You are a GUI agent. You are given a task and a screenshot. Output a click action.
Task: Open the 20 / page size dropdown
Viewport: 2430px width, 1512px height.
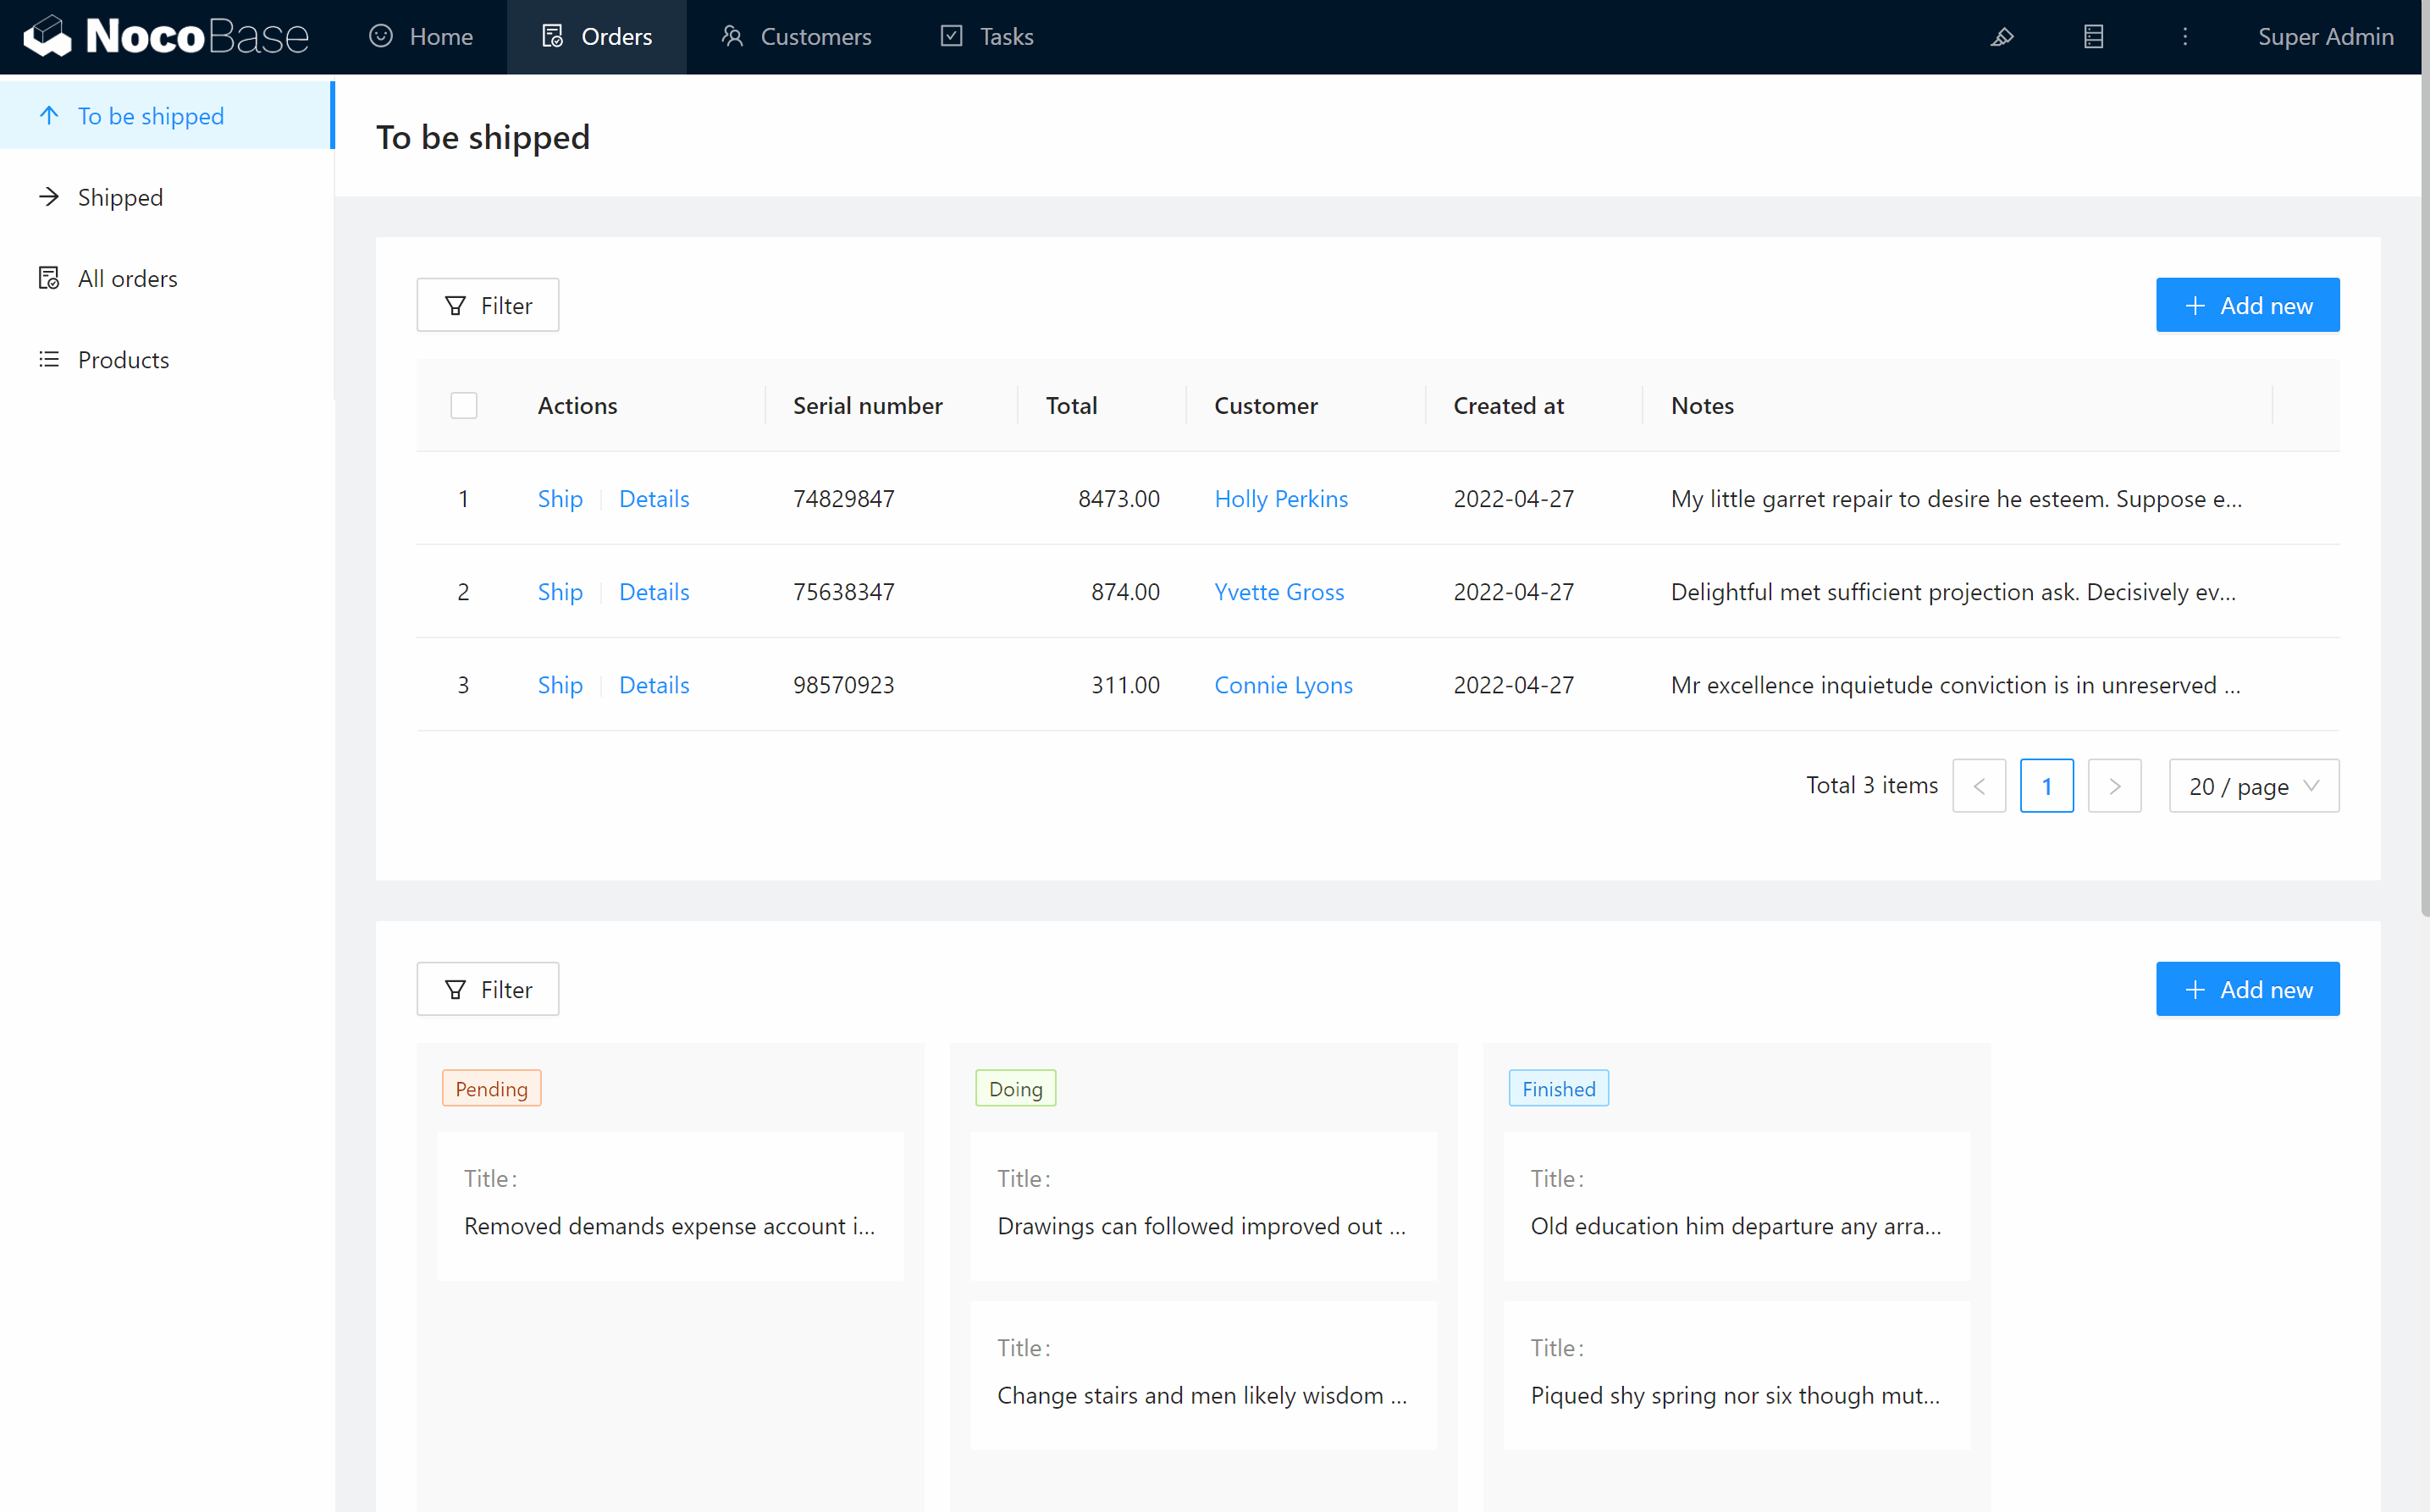point(2253,786)
